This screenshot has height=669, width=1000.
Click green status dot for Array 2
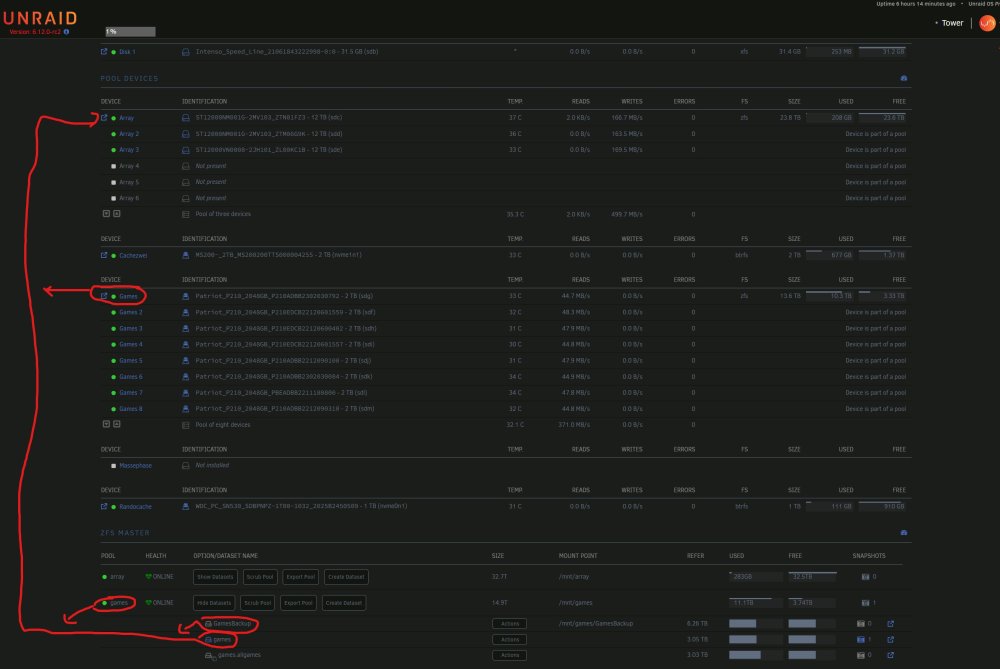click(x=114, y=134)
